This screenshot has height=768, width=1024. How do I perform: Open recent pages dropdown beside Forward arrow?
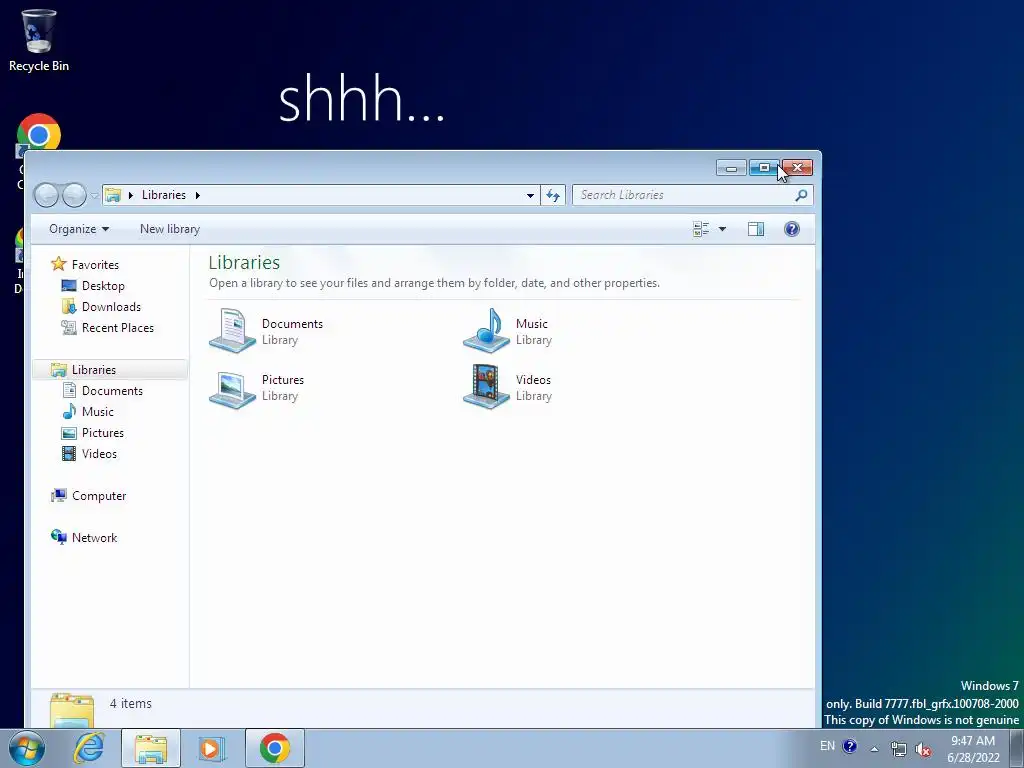[x=95, y=195]
